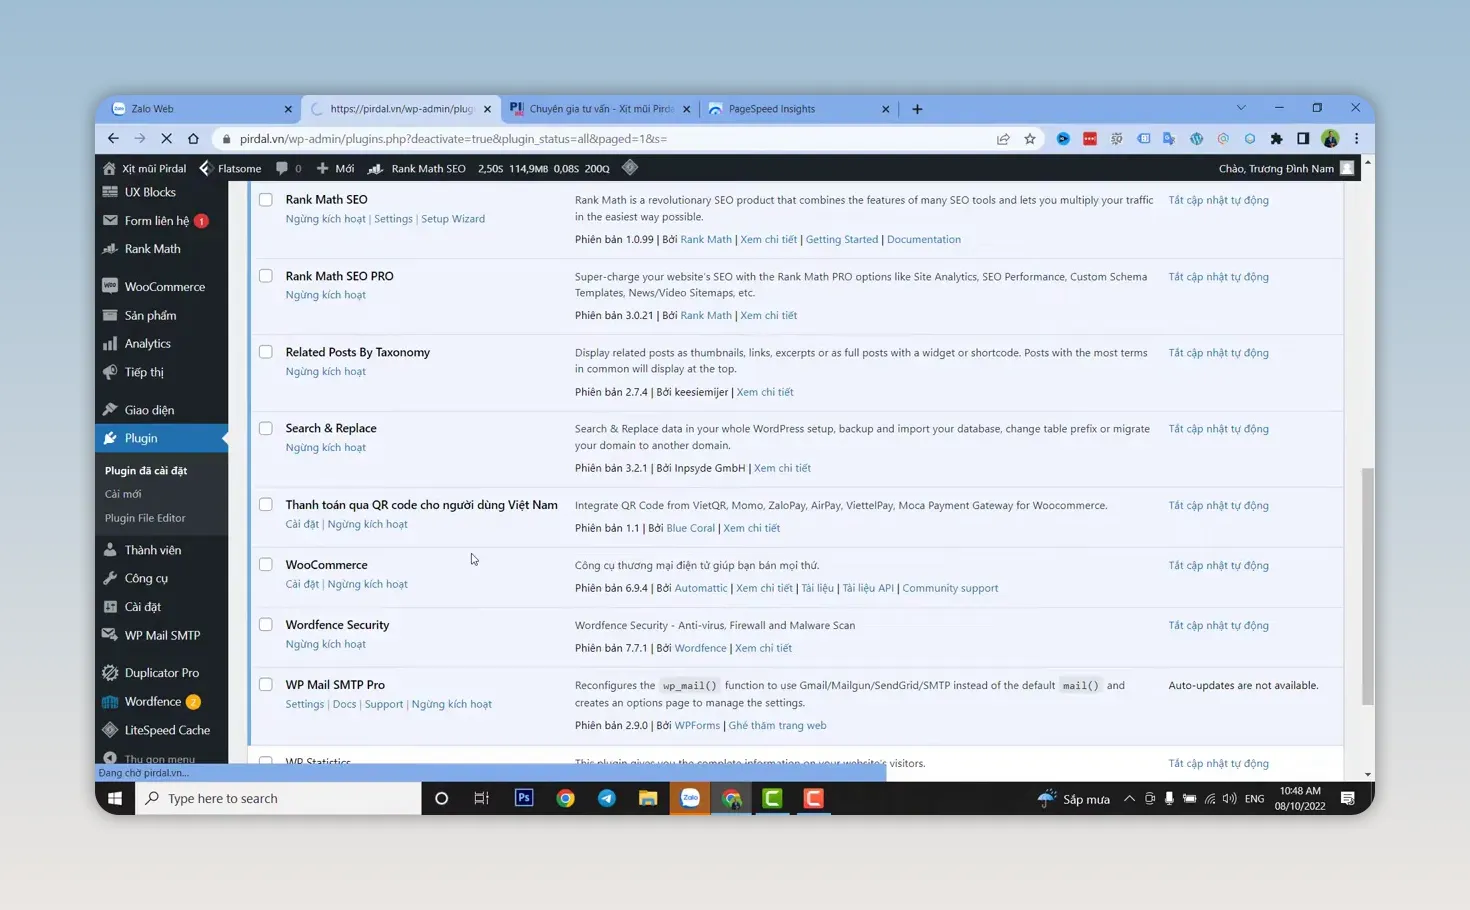Expand the Rank Math SEO admin bar menu
The width and height of the screenshot is (1470, 910).
[x=417, y=168]
